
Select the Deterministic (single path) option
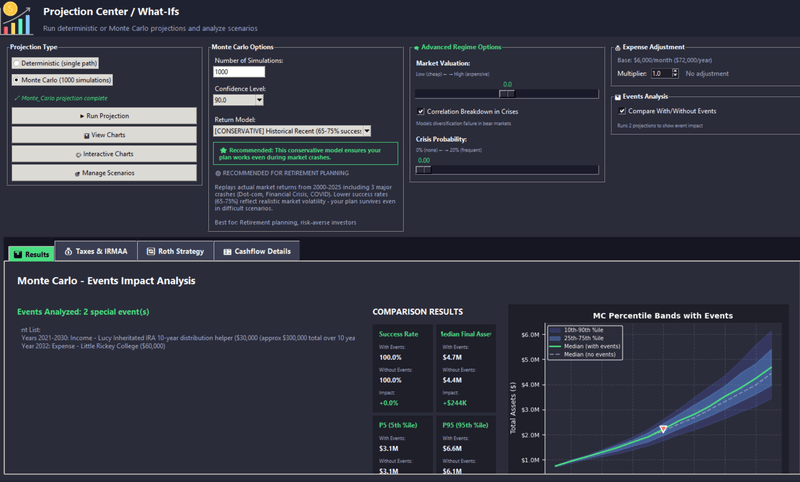(x=17, y=63)
